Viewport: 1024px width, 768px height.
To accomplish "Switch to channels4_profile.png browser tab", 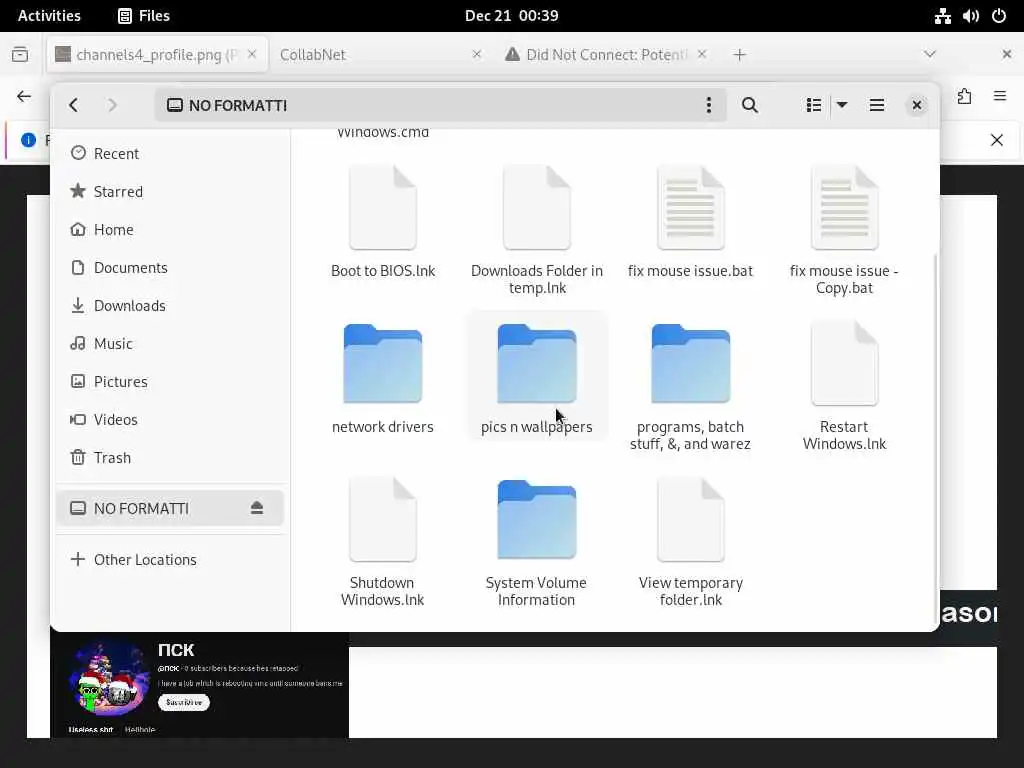I will pos(157,54).
